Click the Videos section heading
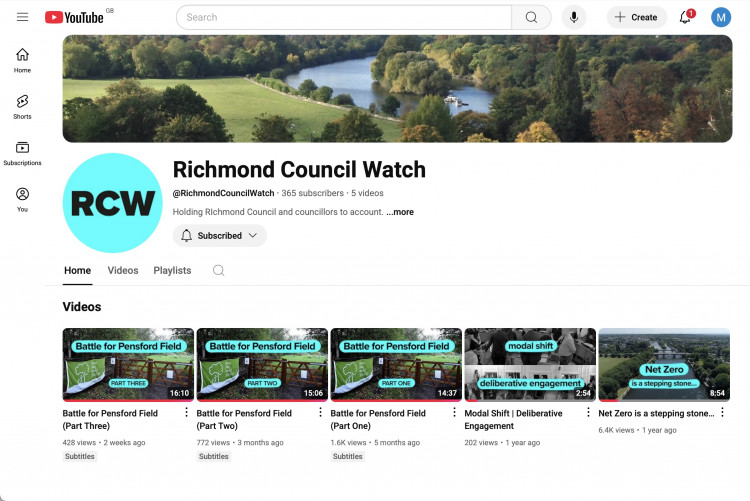This screenshot has width=750, height=501. click(x=82, y=307)
